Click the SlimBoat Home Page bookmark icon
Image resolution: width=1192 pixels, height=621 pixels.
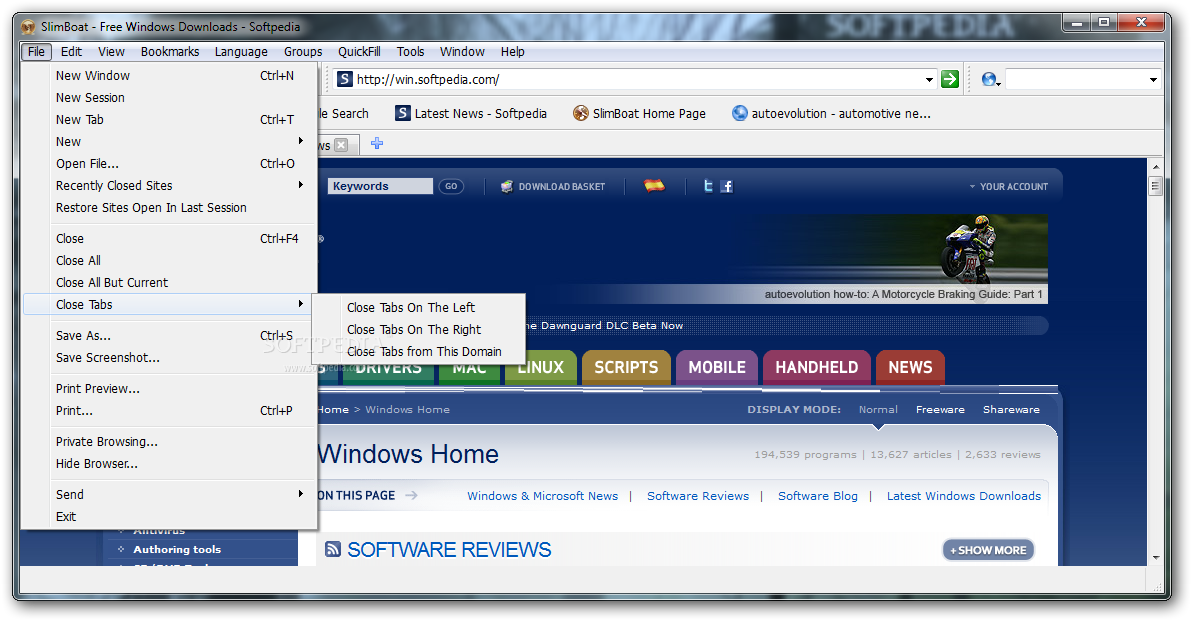click(581, 113)
